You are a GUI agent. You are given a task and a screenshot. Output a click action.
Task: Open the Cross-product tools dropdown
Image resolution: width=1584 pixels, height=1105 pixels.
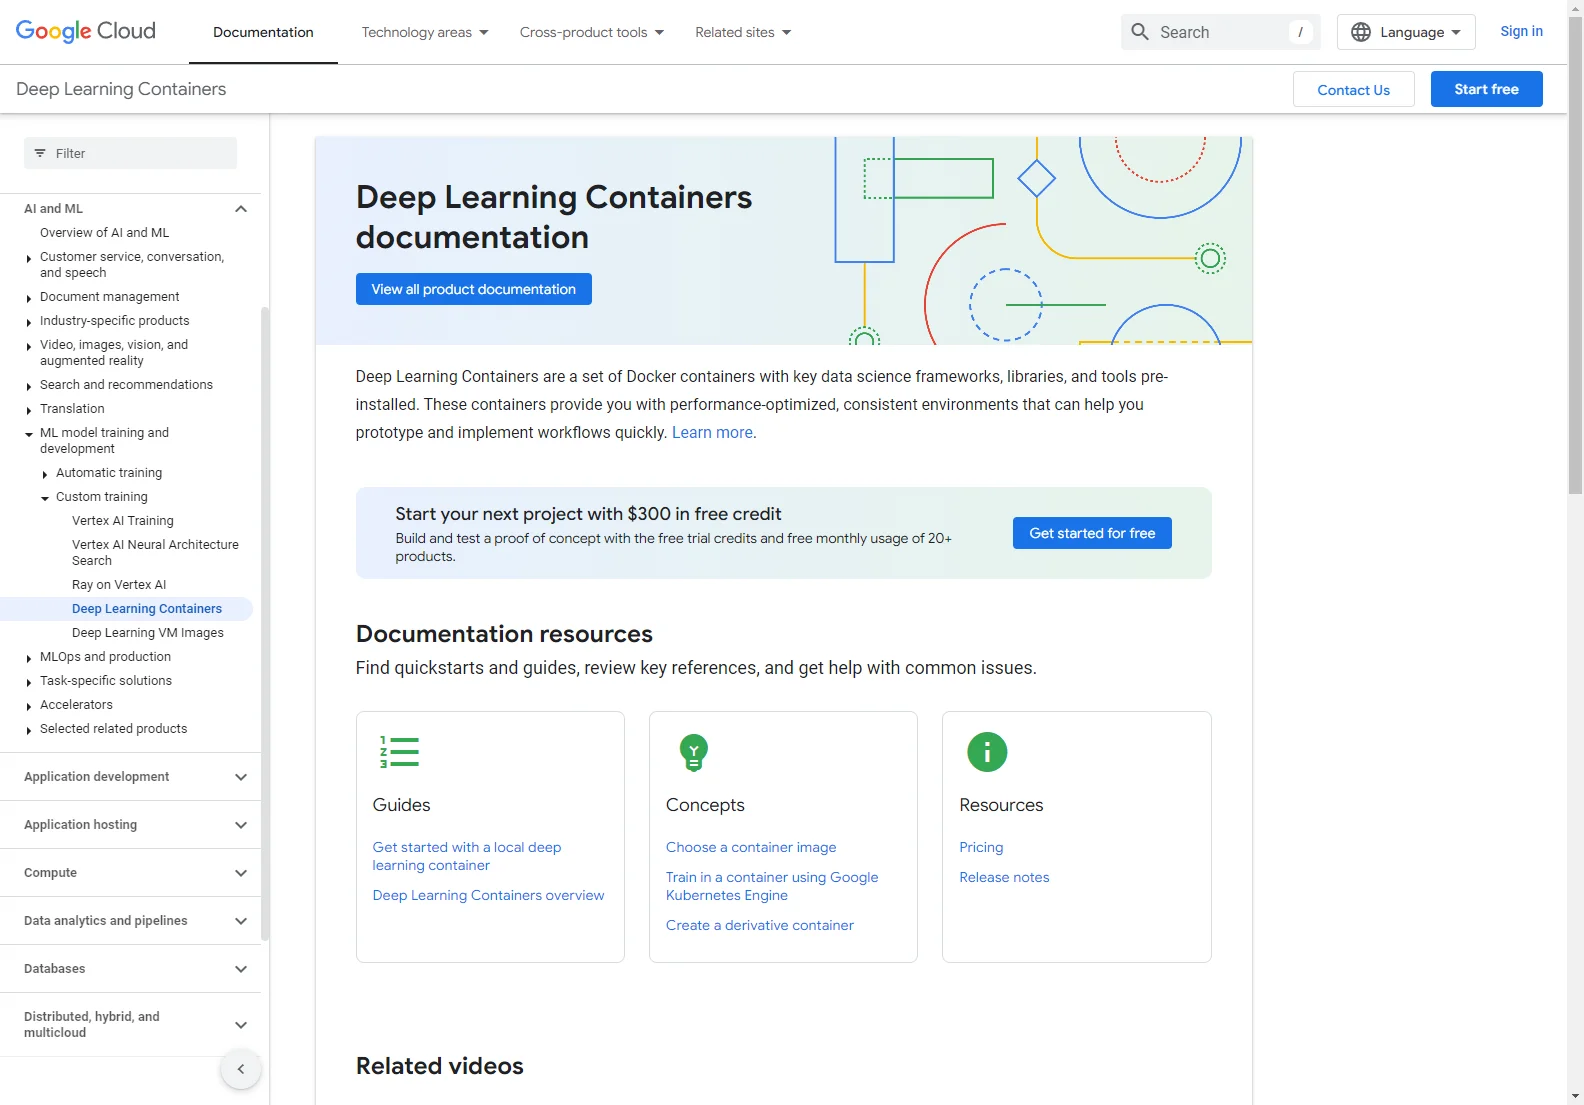592,32
